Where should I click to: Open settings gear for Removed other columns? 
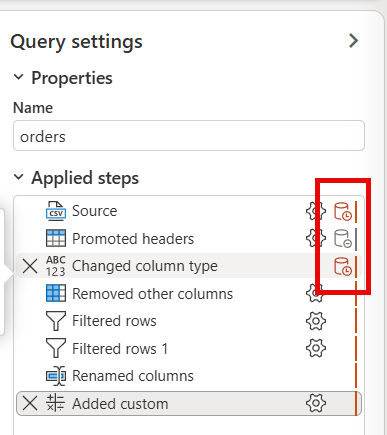[316, 293]
